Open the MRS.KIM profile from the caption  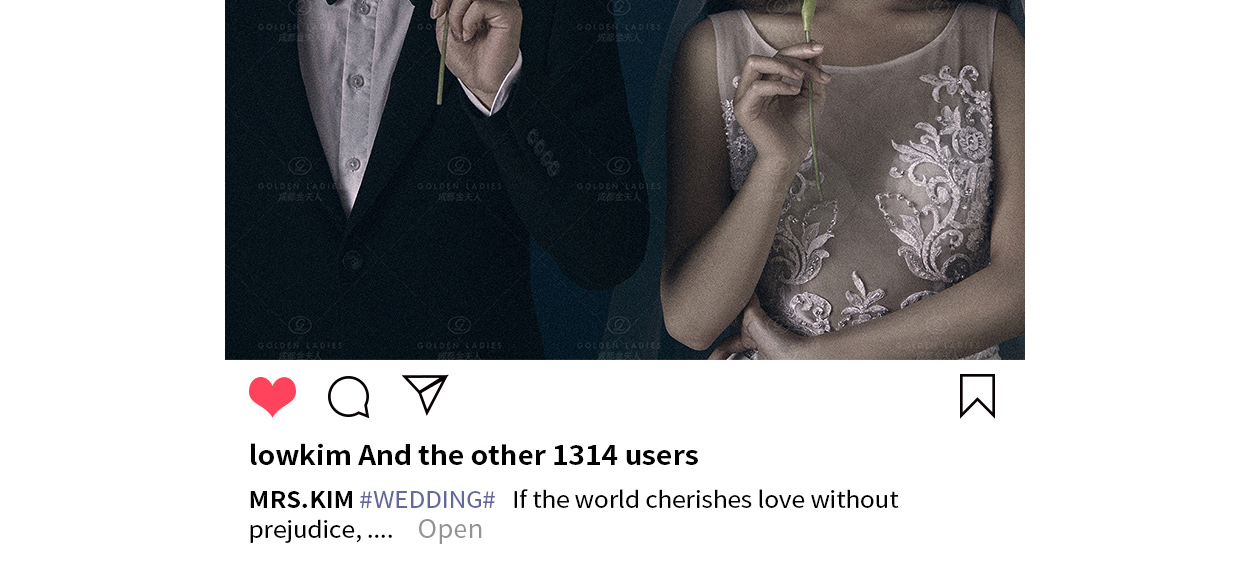(x=301, y=499)
